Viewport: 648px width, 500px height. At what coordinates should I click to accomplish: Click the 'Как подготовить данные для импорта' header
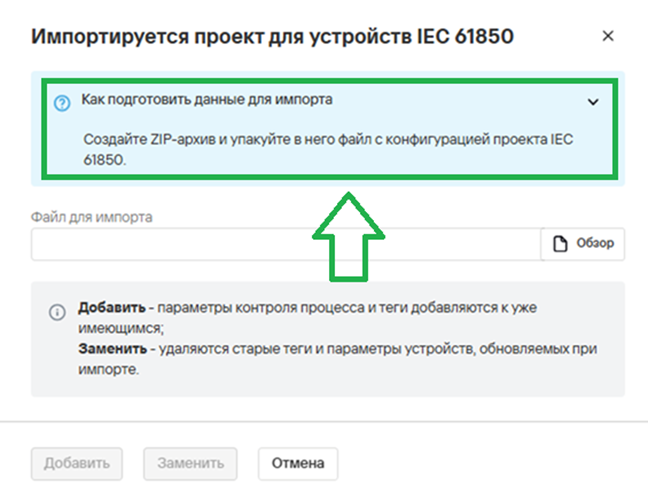207,100
